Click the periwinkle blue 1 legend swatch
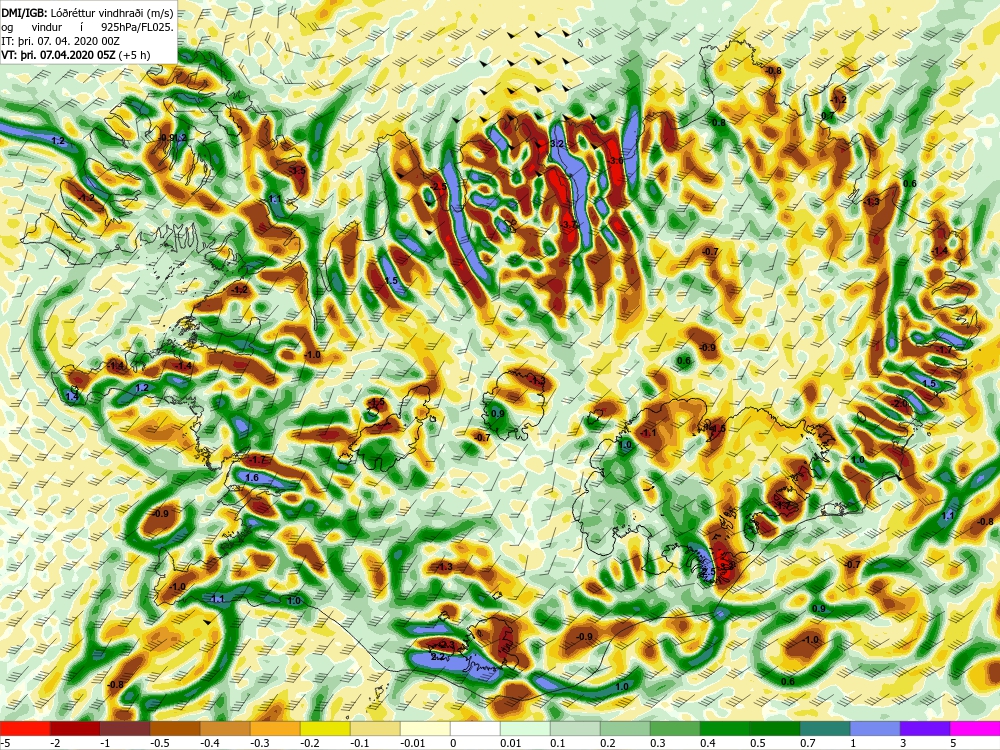This screenshot has height=750, width=1000. (875, 728)
